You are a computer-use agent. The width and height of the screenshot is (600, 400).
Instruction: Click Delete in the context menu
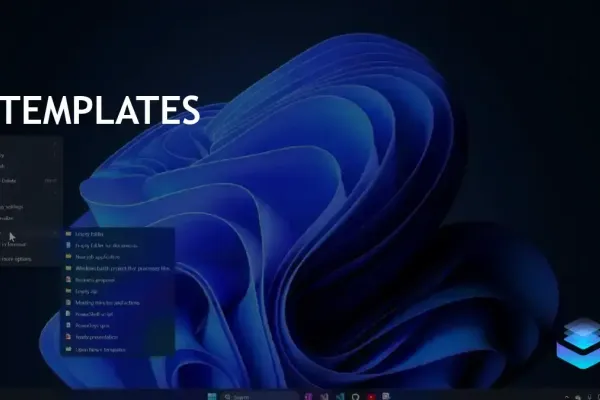[30, 181]
